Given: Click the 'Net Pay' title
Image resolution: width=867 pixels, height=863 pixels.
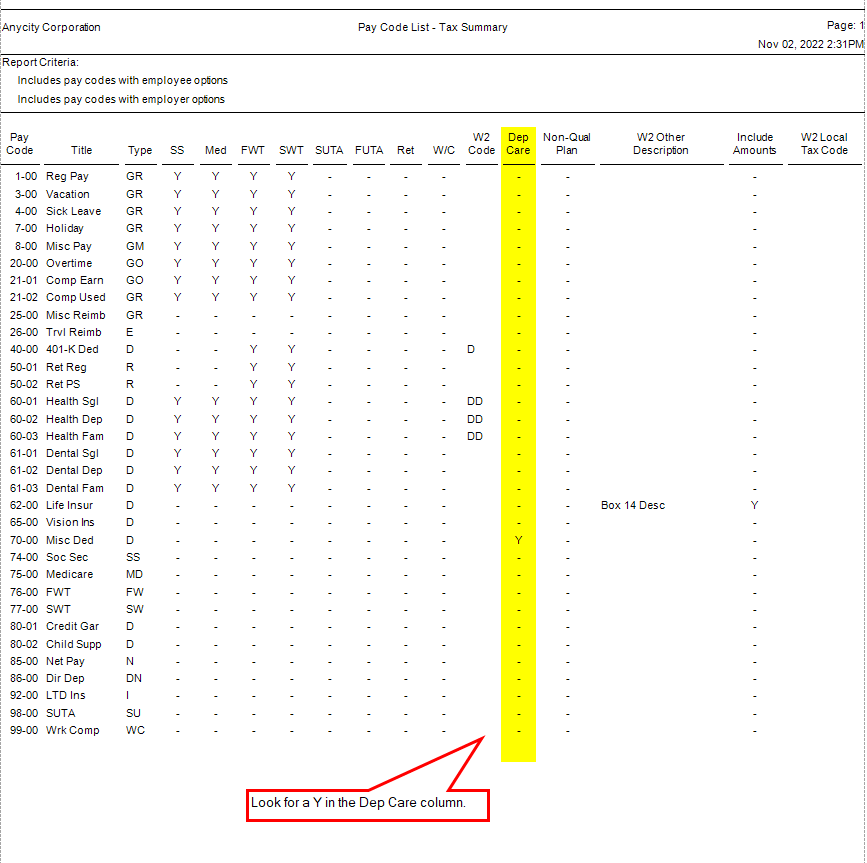Looking at the screenshot, I should coord(65,661).
